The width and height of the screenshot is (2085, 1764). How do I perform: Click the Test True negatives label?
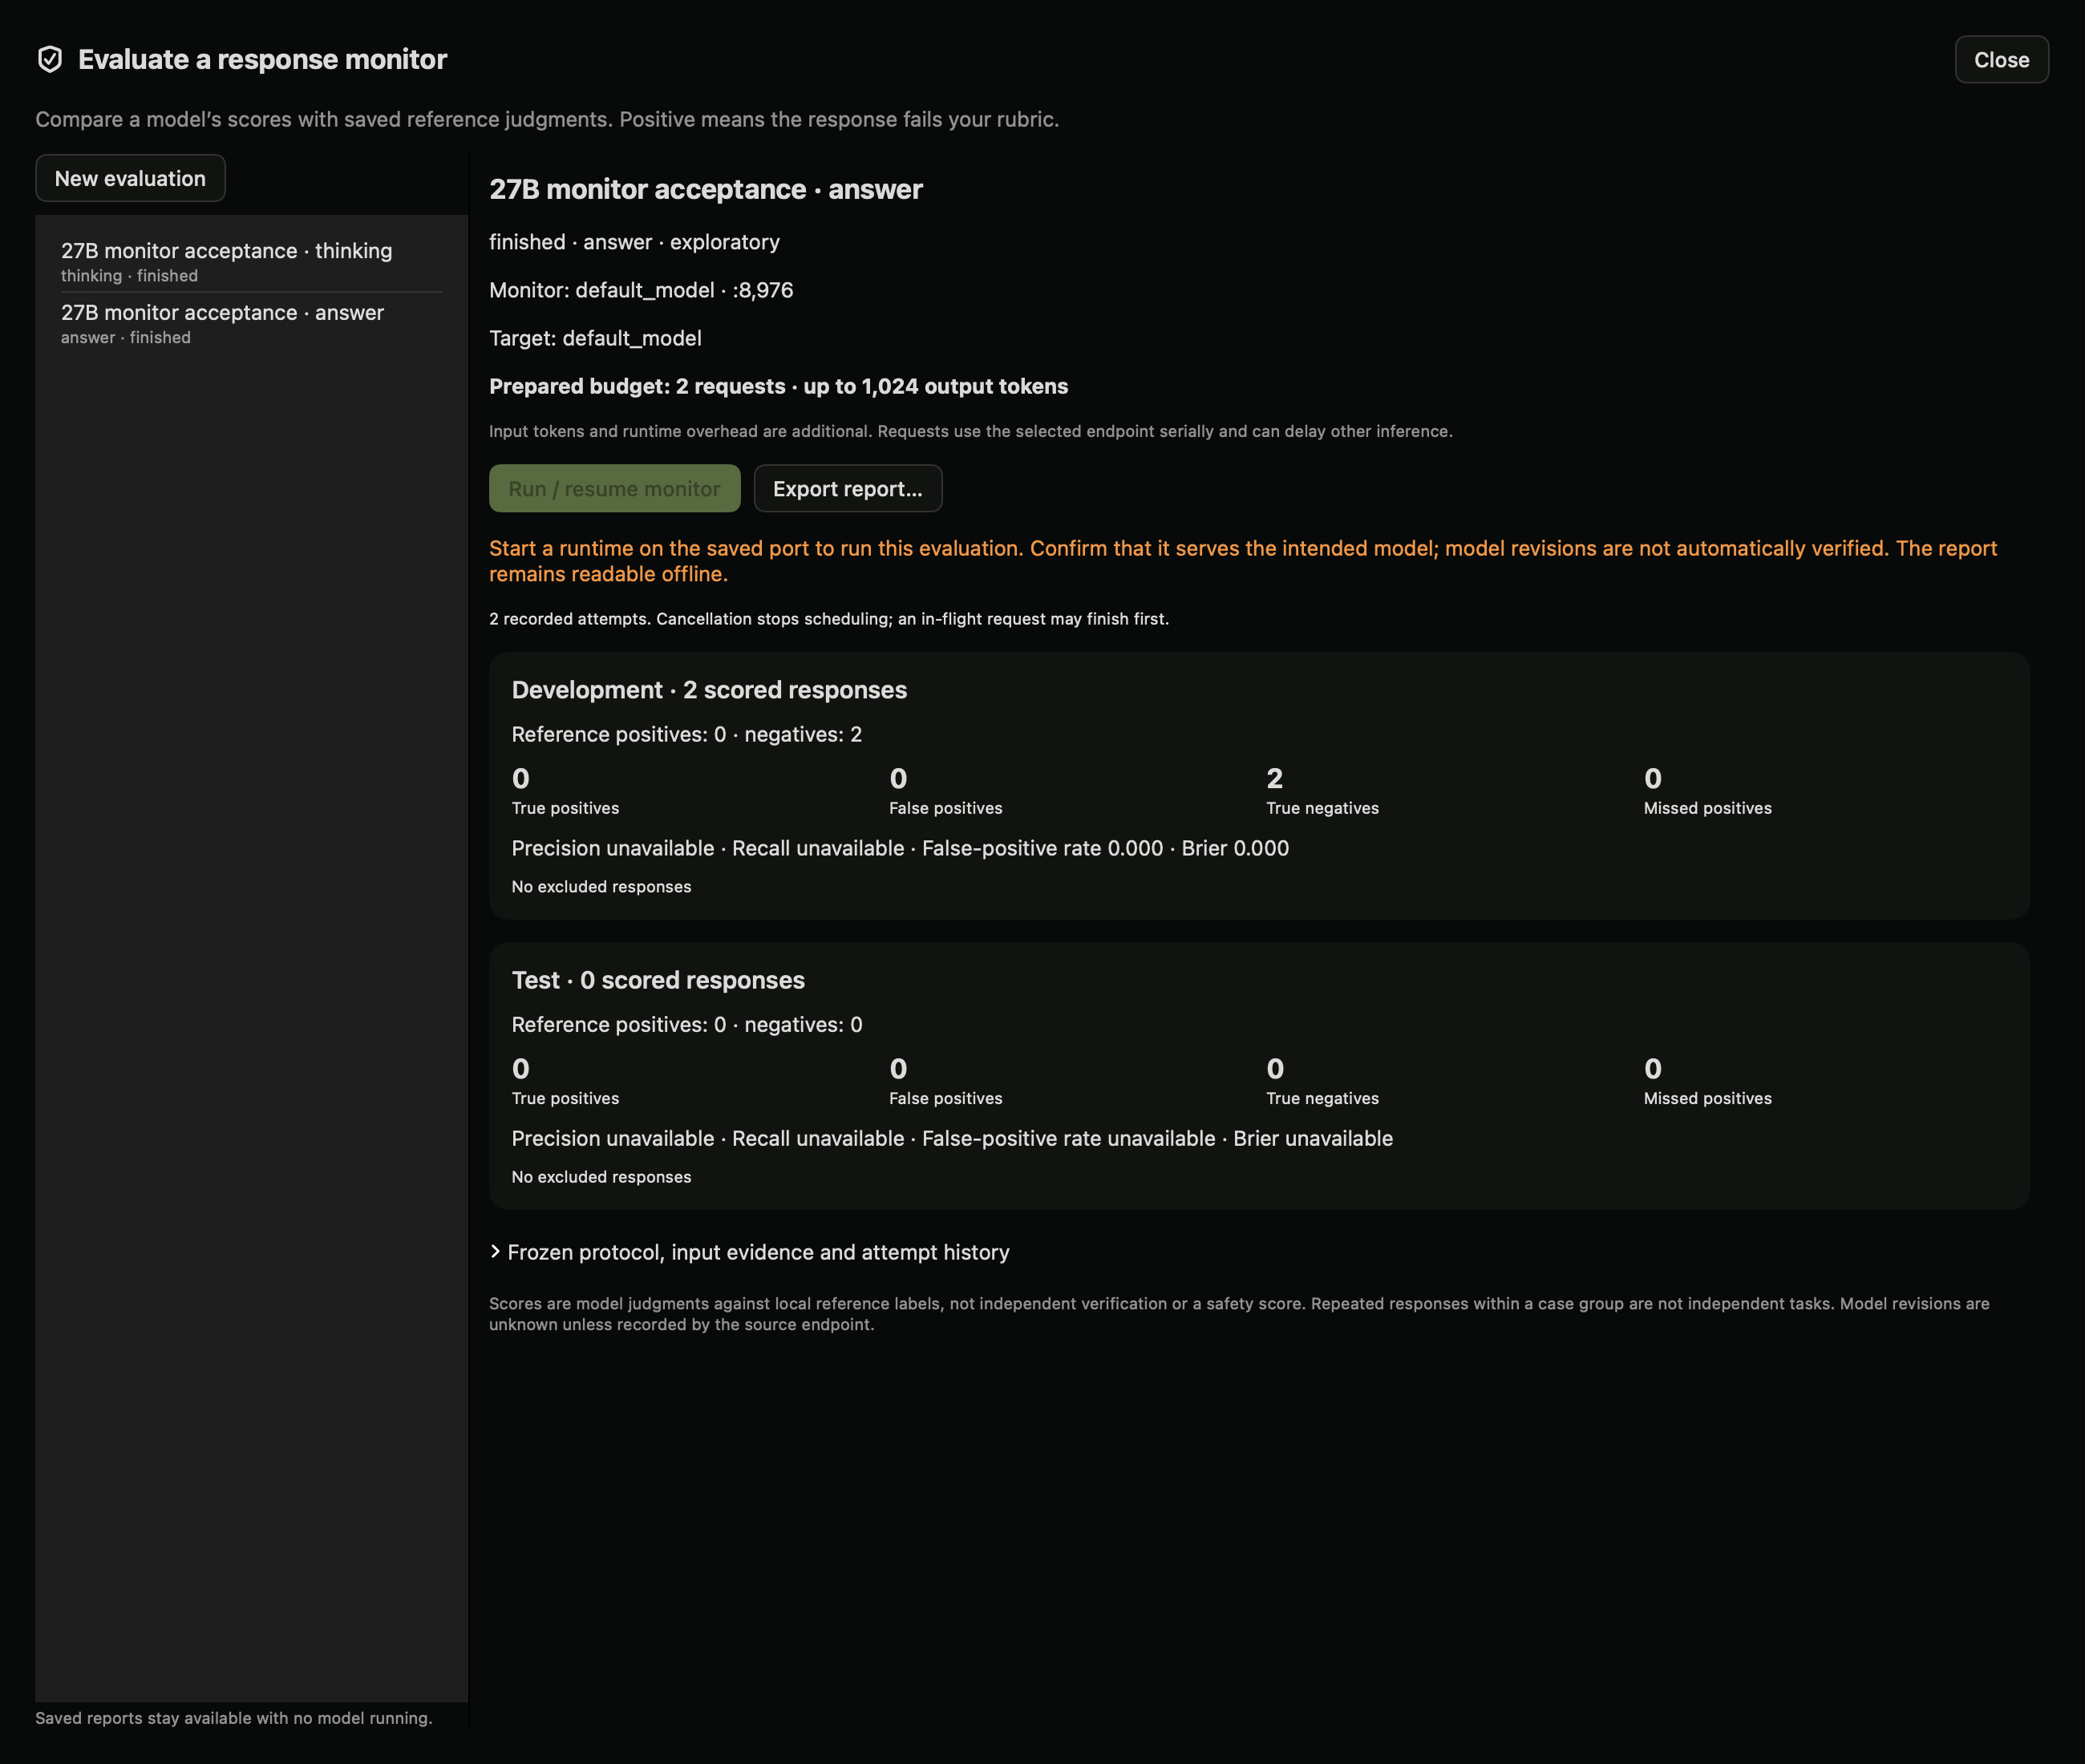pyautogui.click(x=1322, y=1098)
